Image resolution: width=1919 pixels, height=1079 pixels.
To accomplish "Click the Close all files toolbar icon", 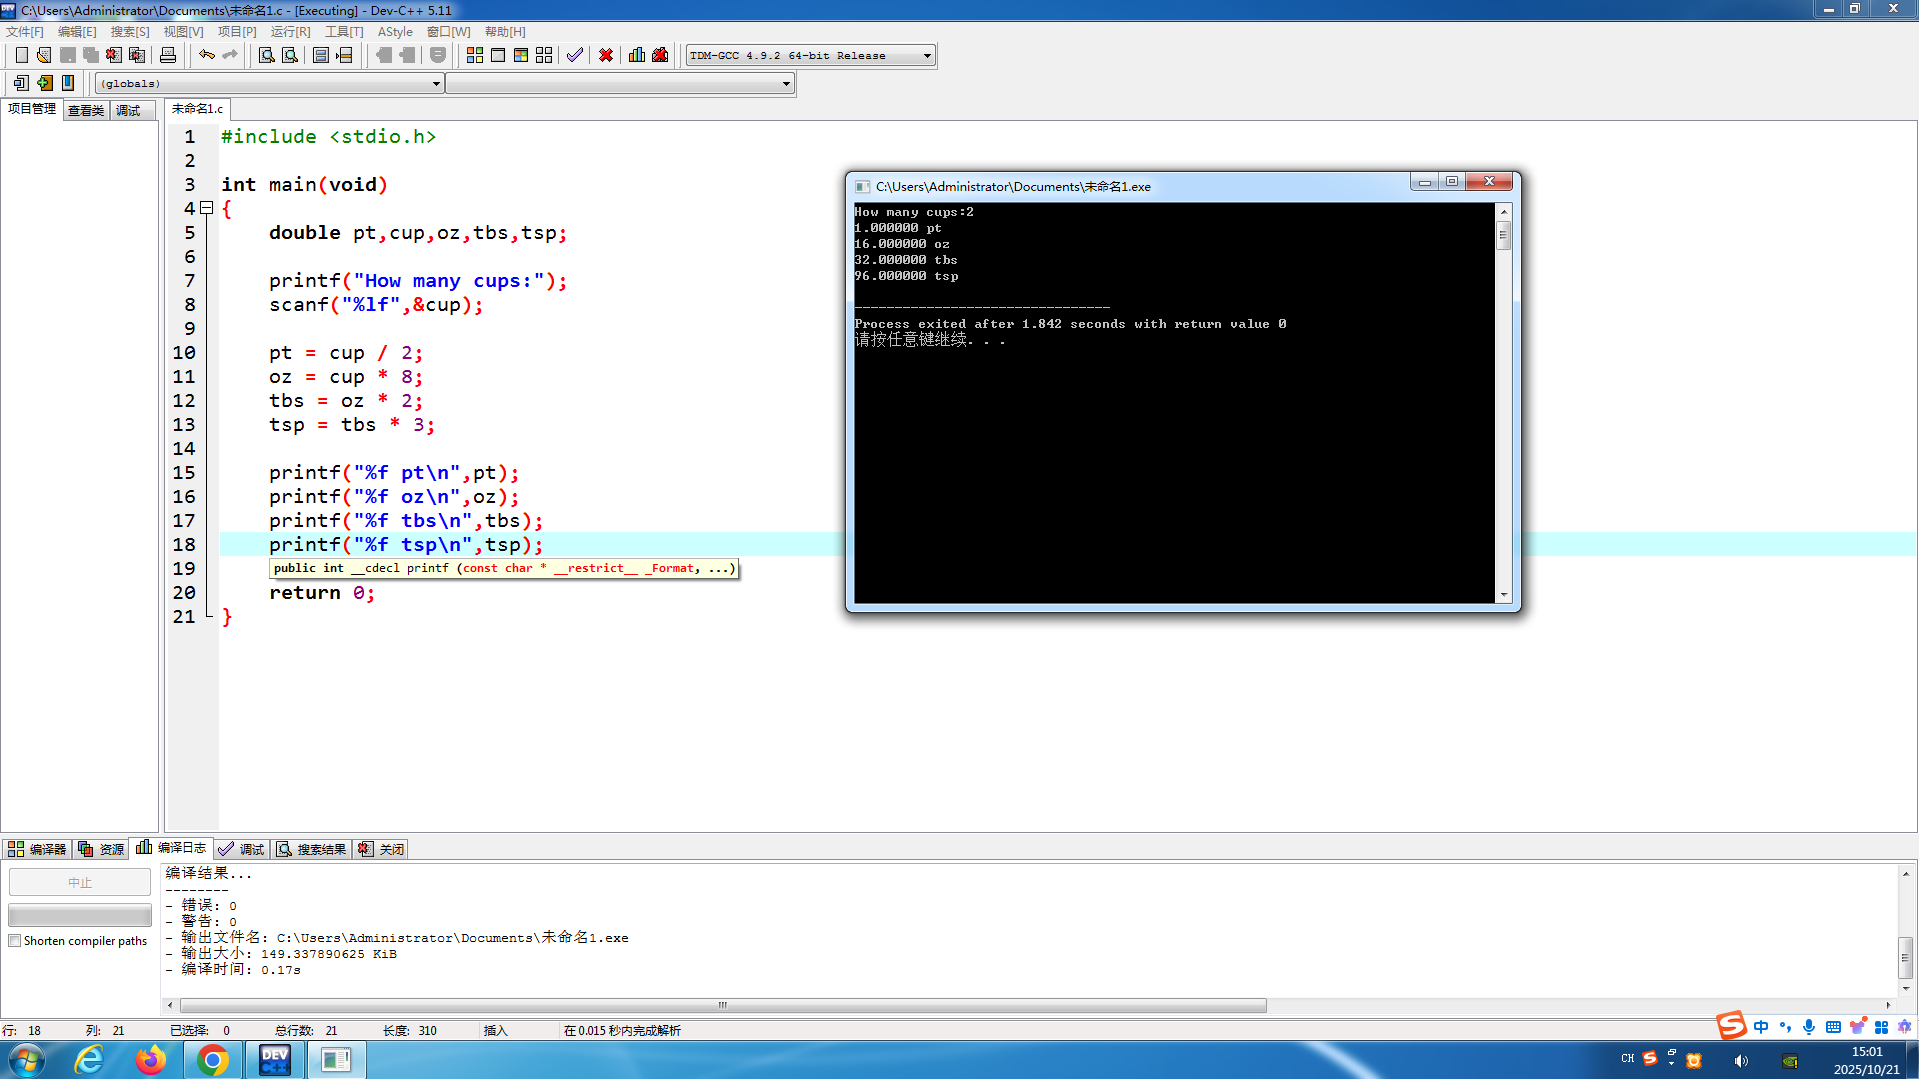I will pos(137,55).
